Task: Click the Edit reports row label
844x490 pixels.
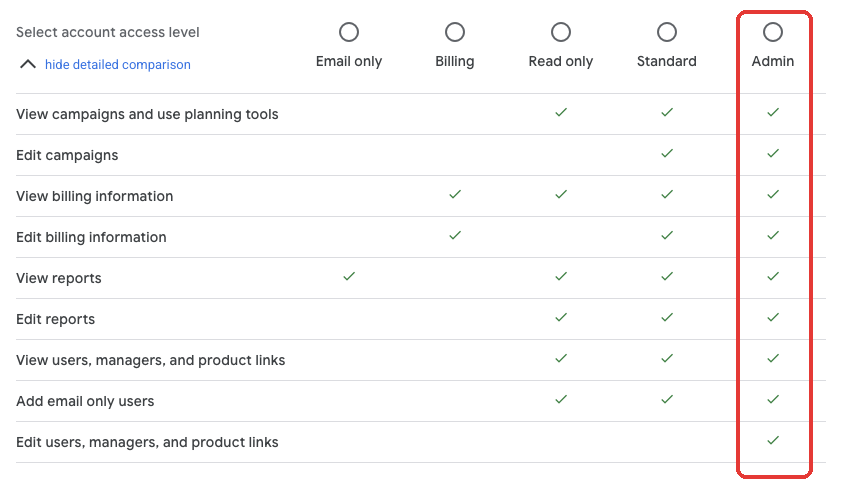Action: [x=55, y=319]
